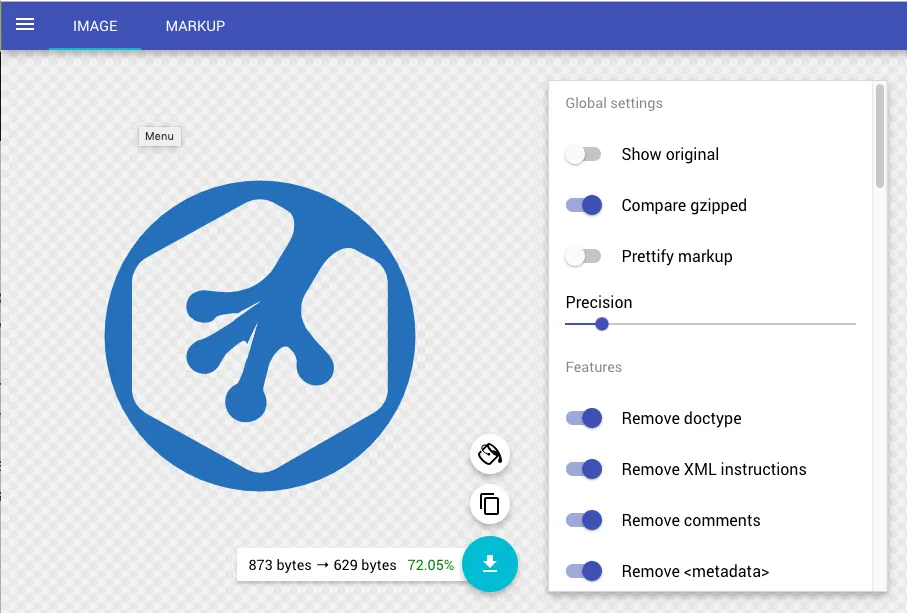Image resolution: width=907 pixels, height=613 pixels.
Task: Disable the Remove doctype option
Action: point(584,419)
